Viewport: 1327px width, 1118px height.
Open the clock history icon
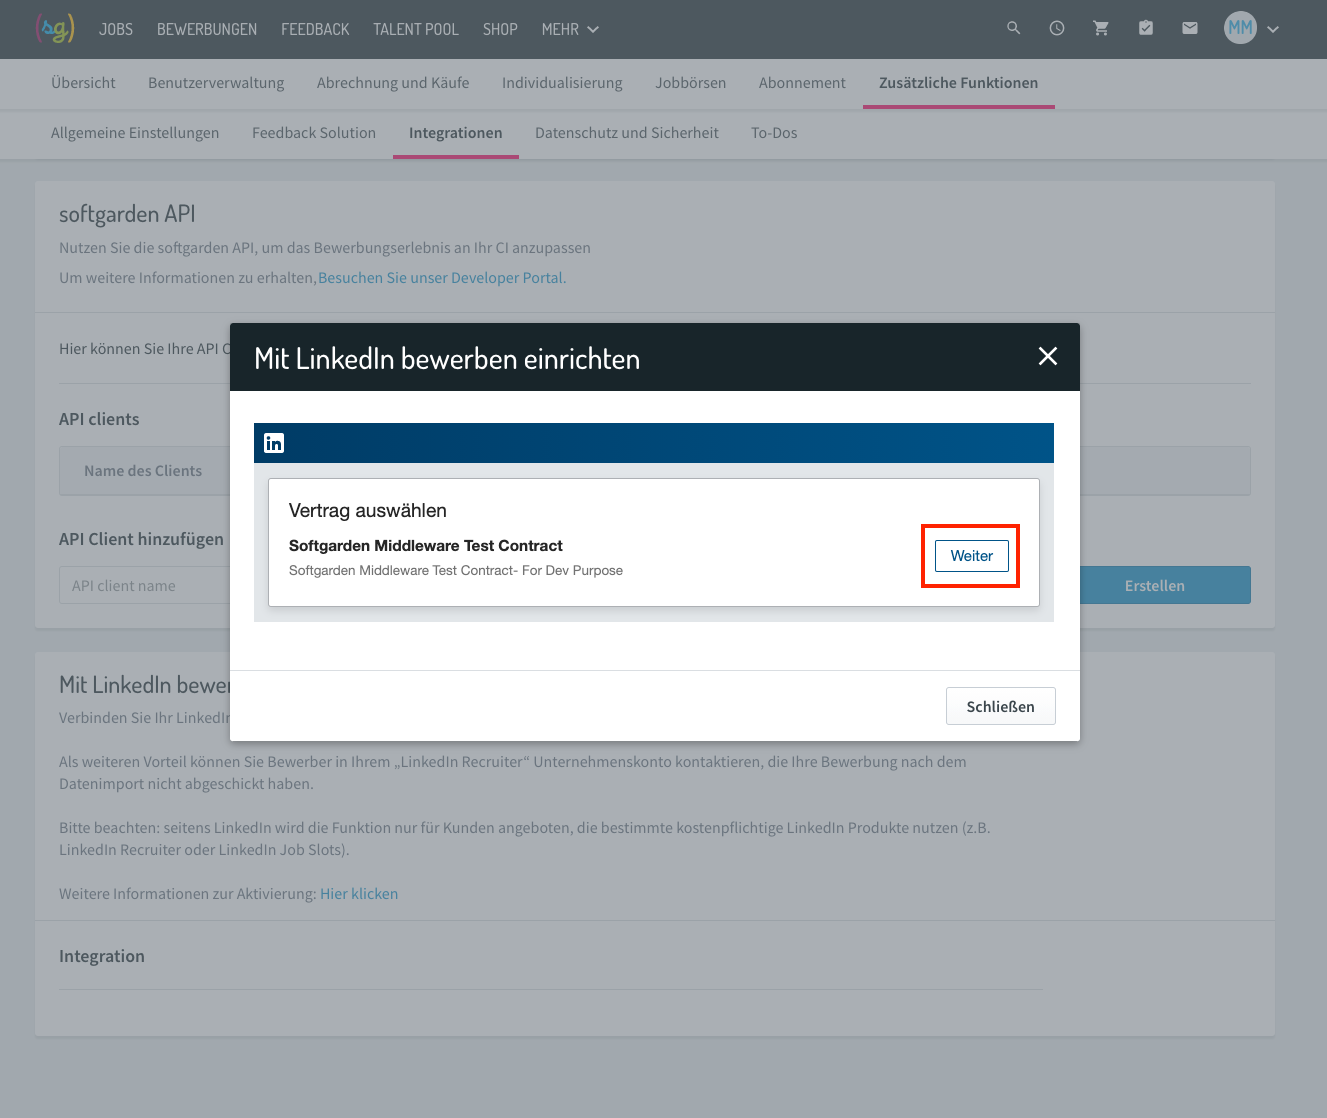pyautogui.click(x=1057, y=29)
